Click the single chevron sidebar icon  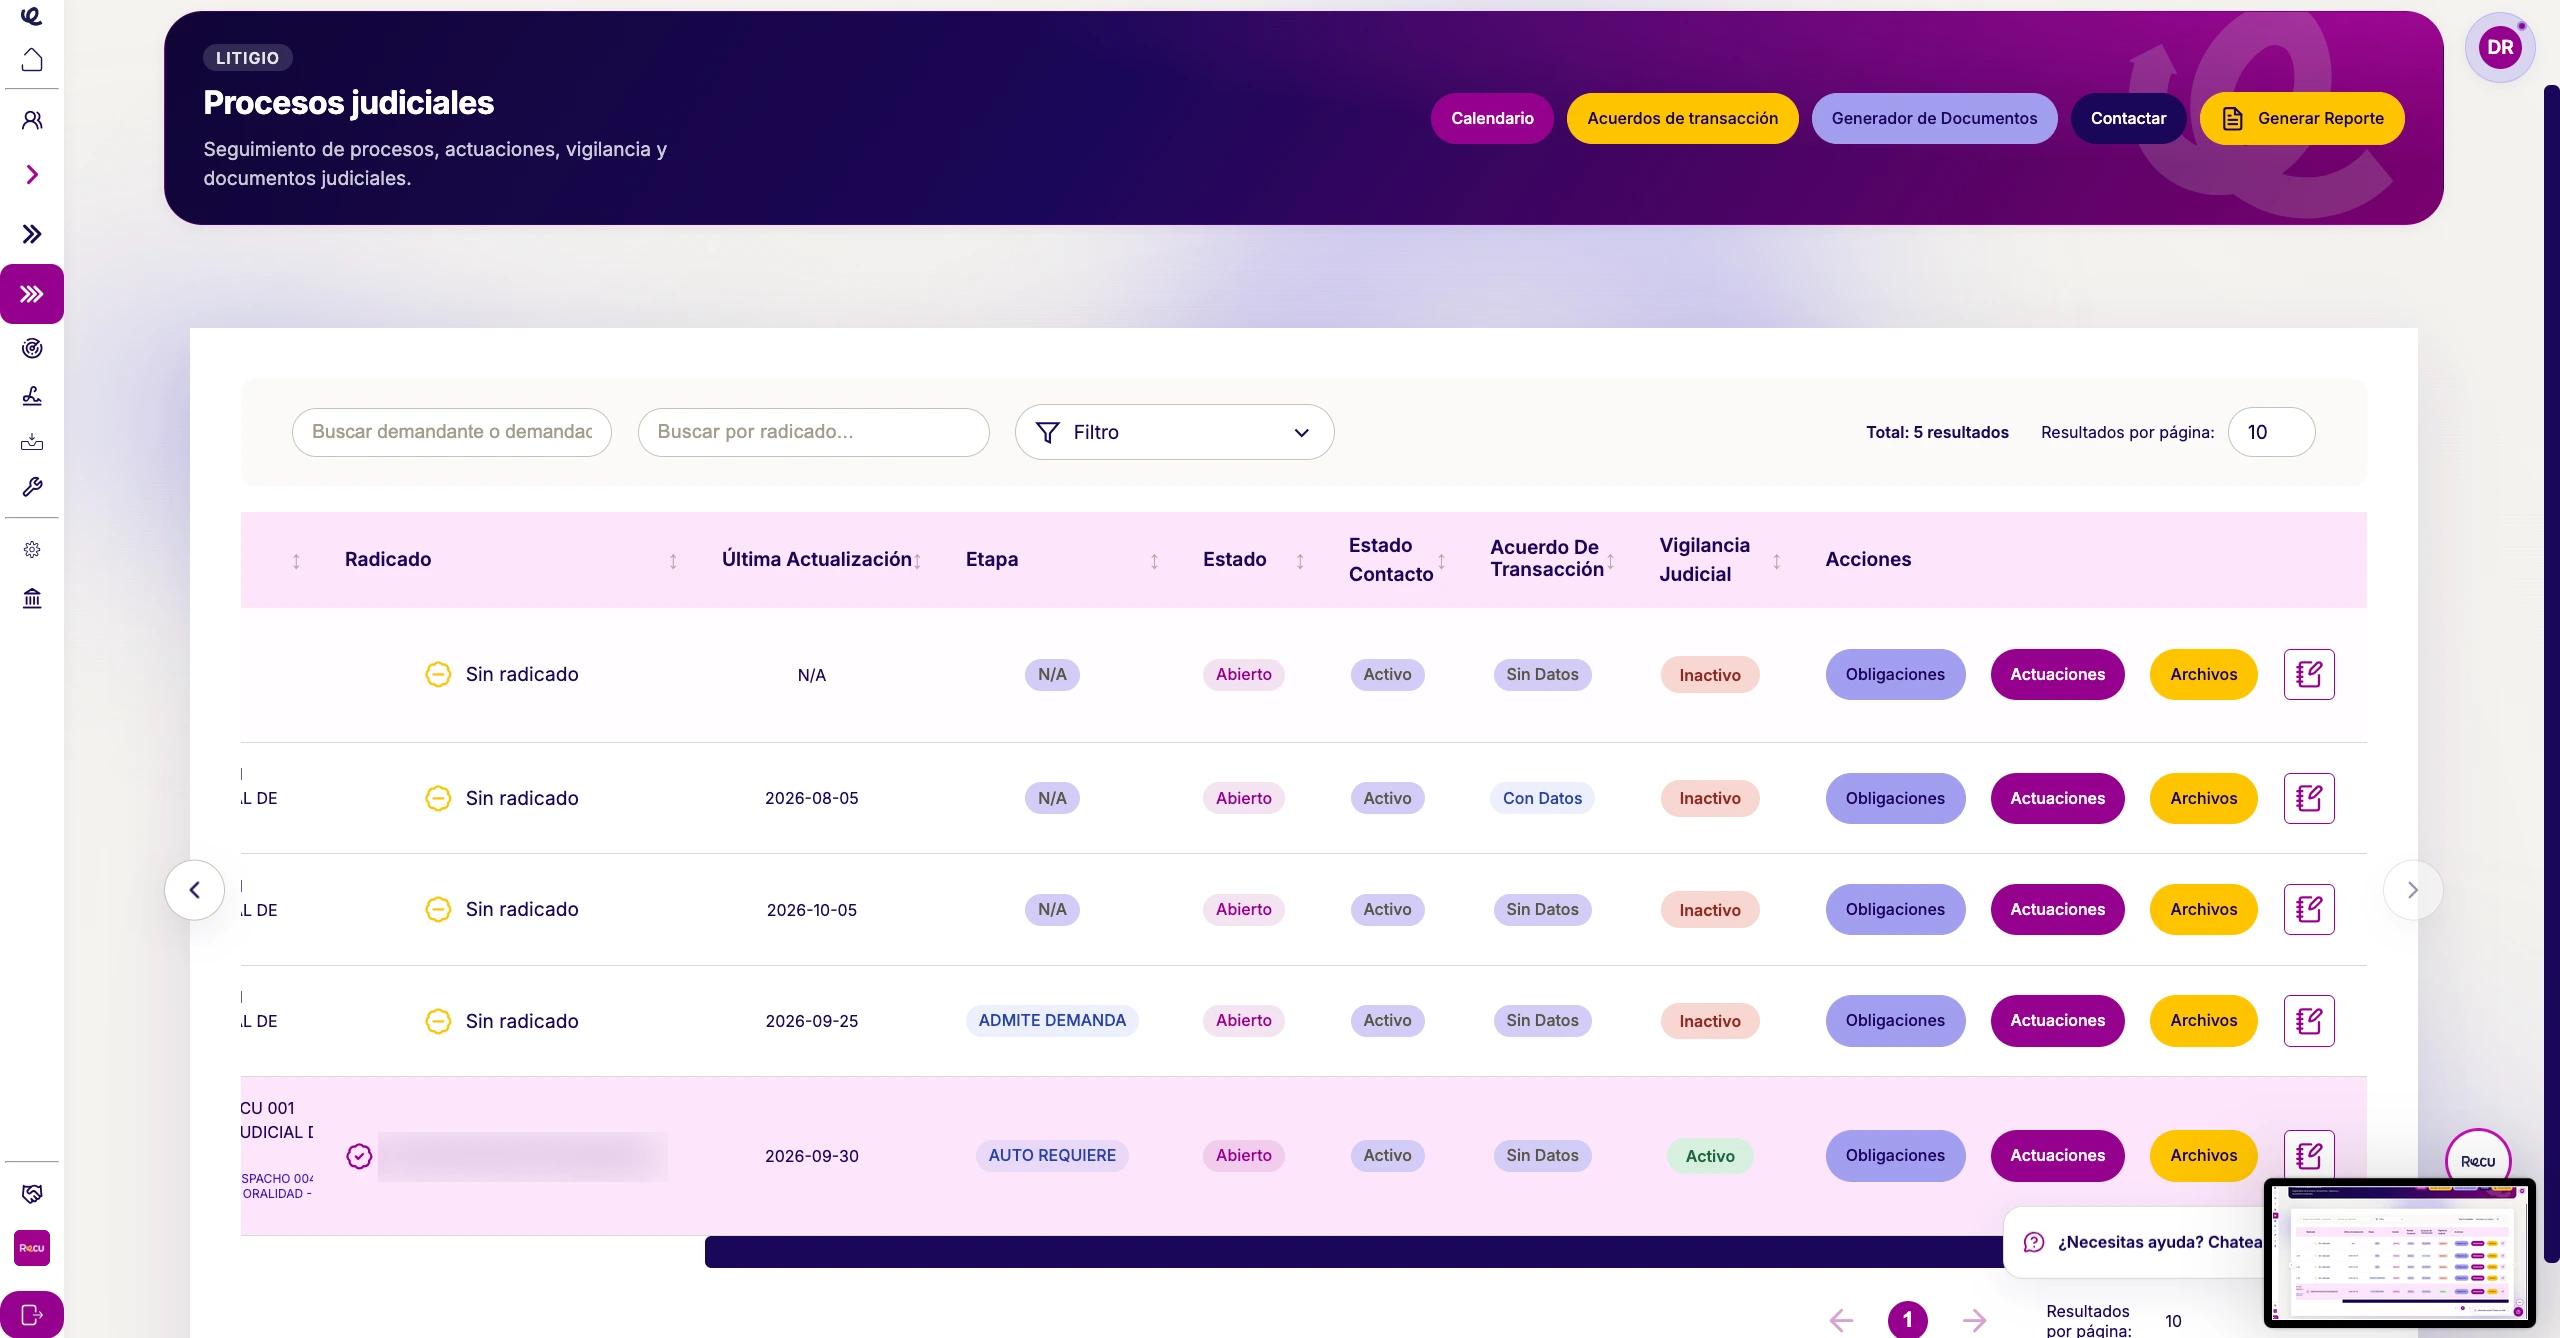pyautogui.click(x=32, y=175)
